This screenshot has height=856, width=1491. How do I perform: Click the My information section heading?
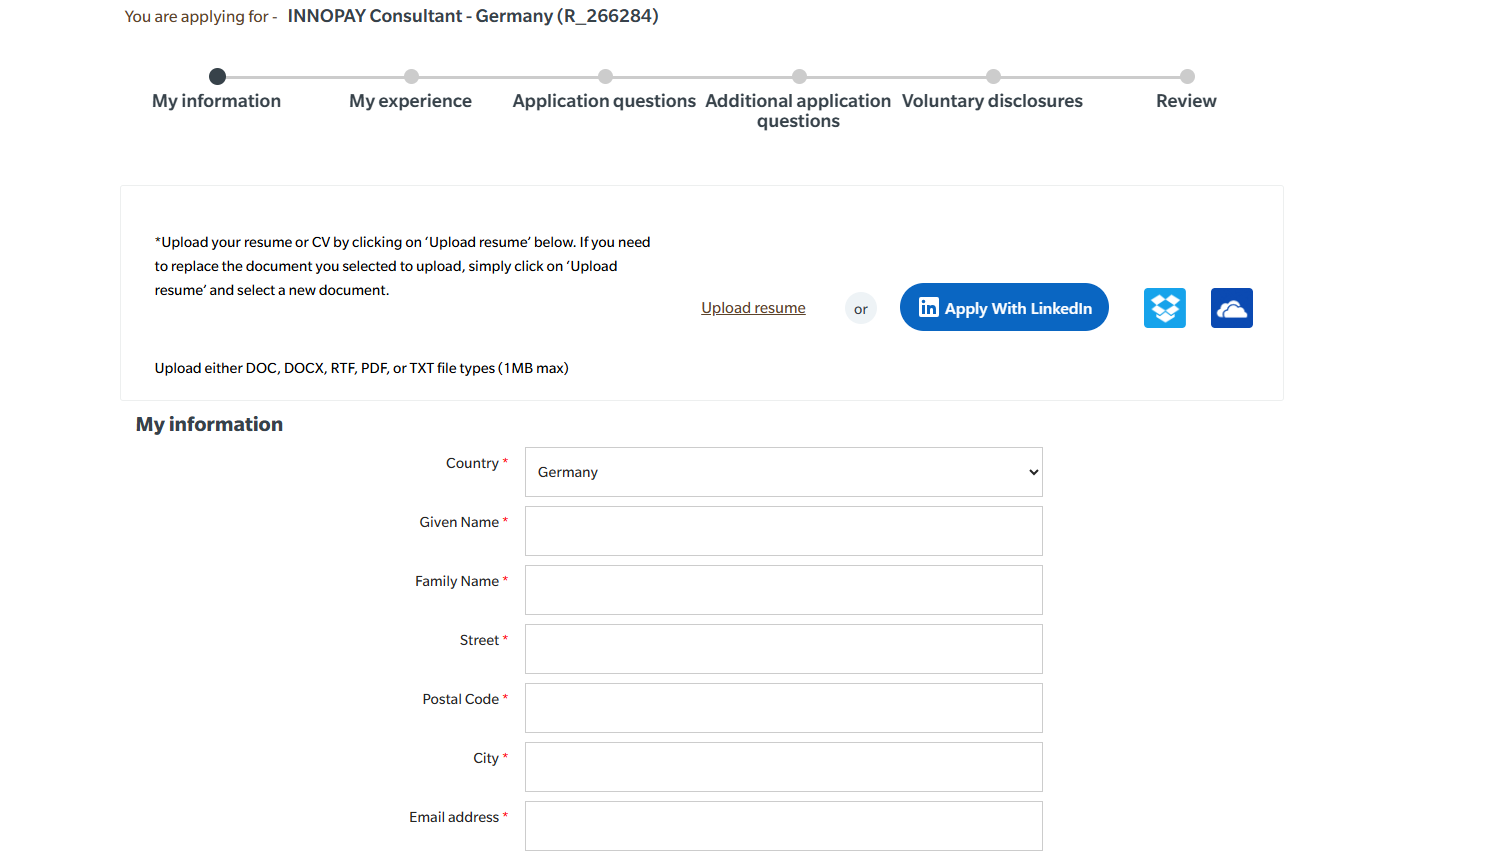[x=209, y=424]
